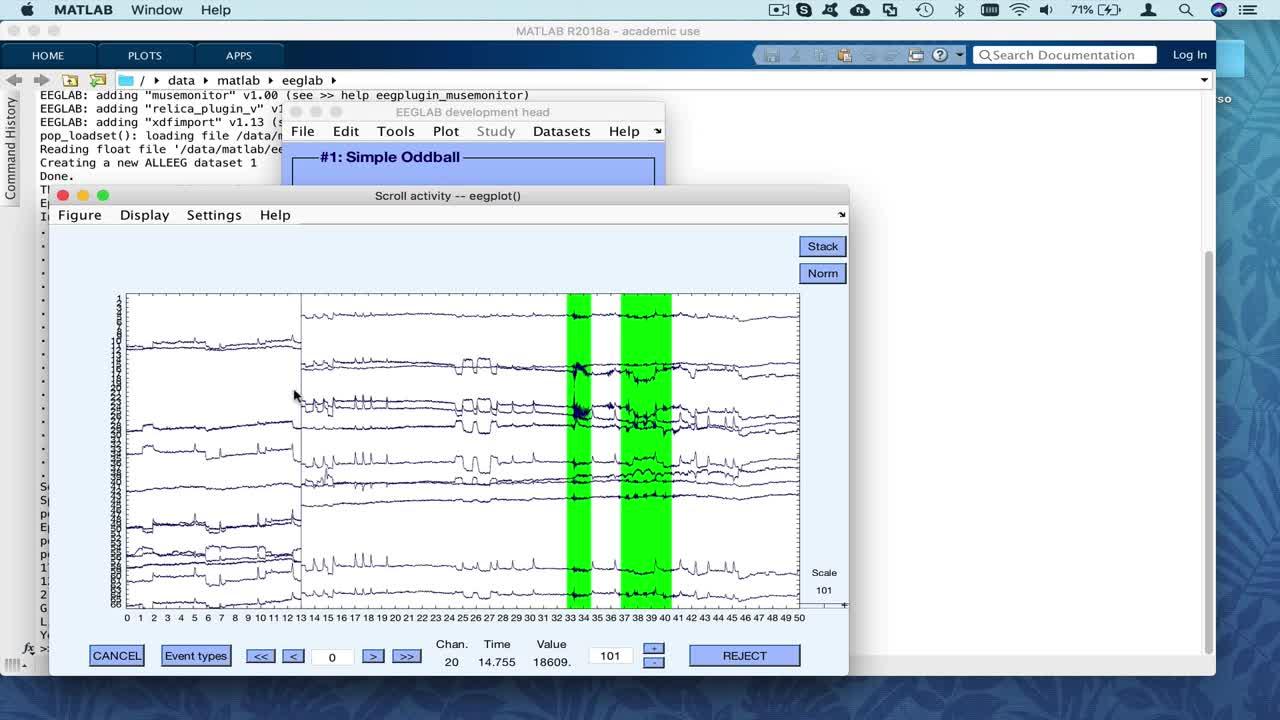Click the switch windows icon in toolbar
Viewport: 1280px width, 720px height.
[916, 55]
